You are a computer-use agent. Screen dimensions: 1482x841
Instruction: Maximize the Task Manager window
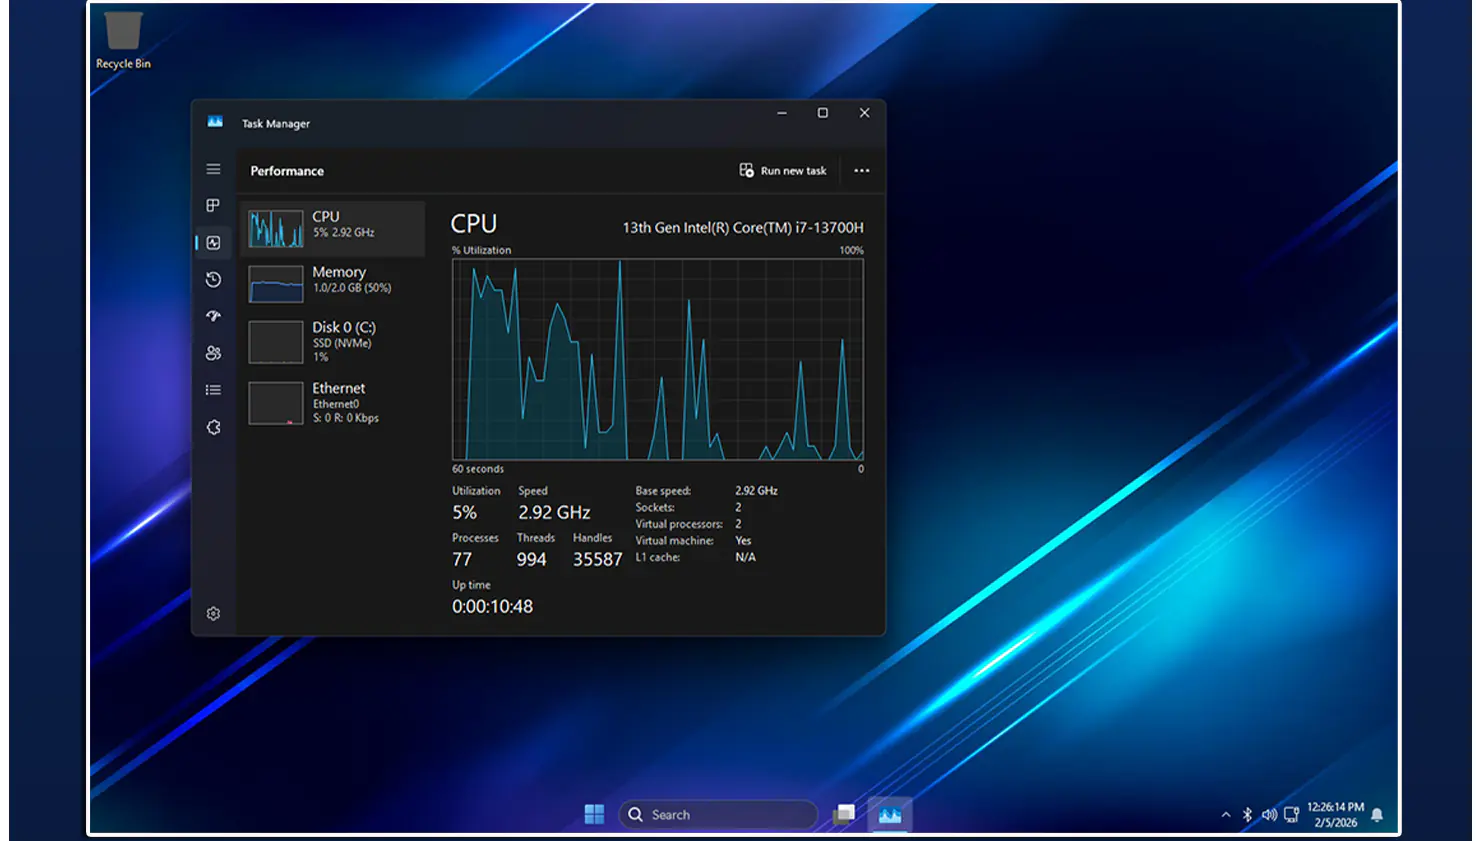(823, 113)
